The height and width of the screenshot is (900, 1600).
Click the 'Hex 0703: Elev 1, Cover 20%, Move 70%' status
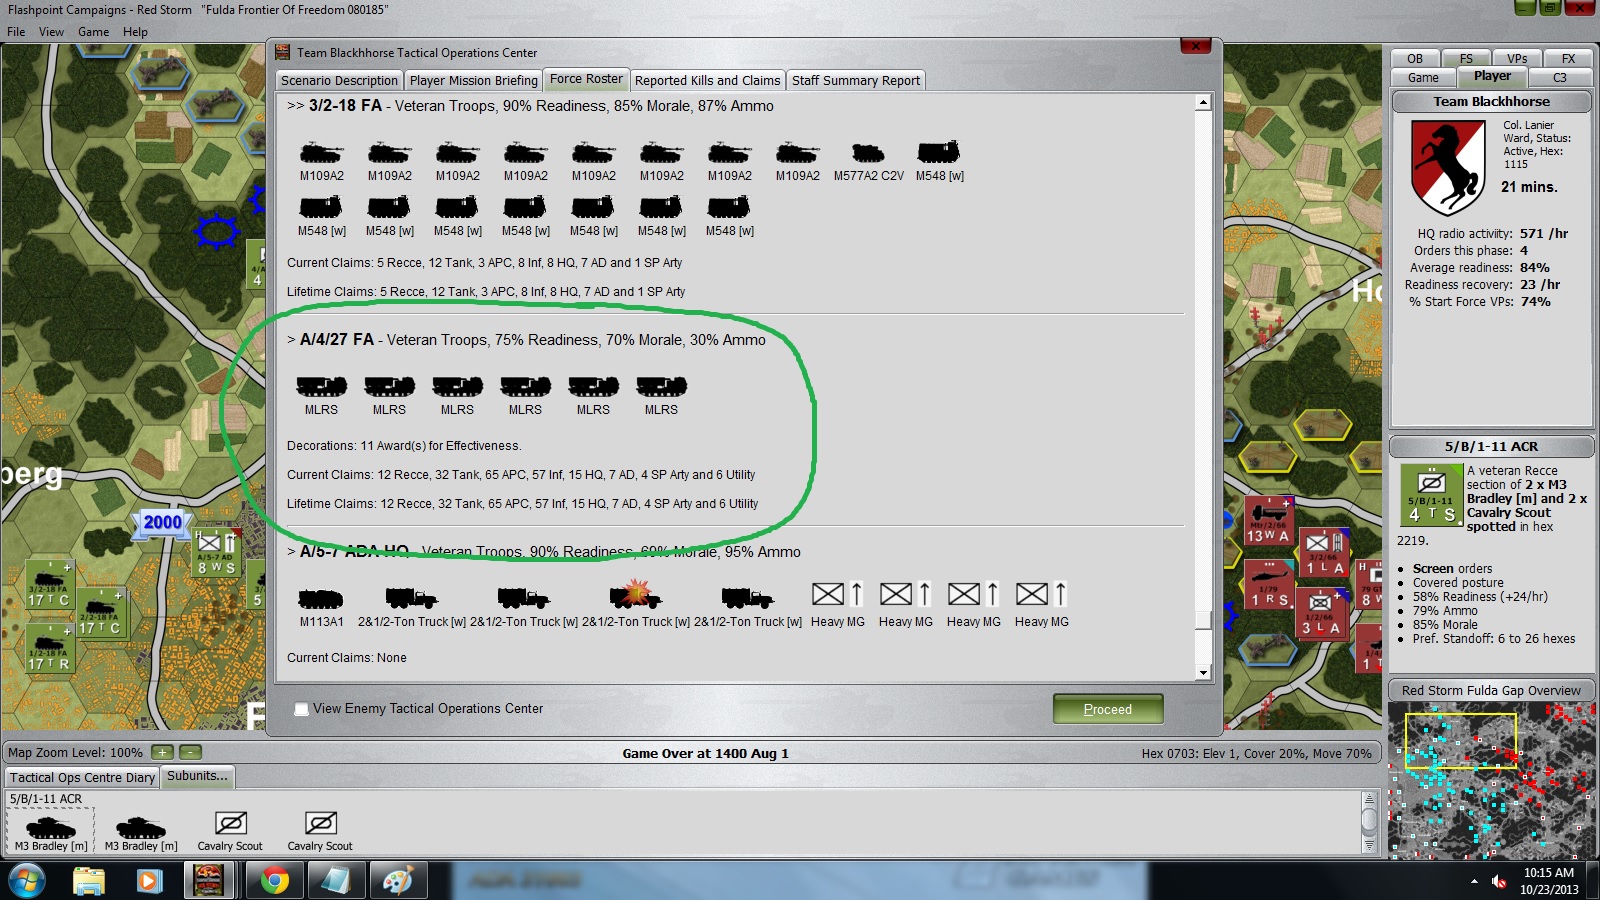point(1256,754)
